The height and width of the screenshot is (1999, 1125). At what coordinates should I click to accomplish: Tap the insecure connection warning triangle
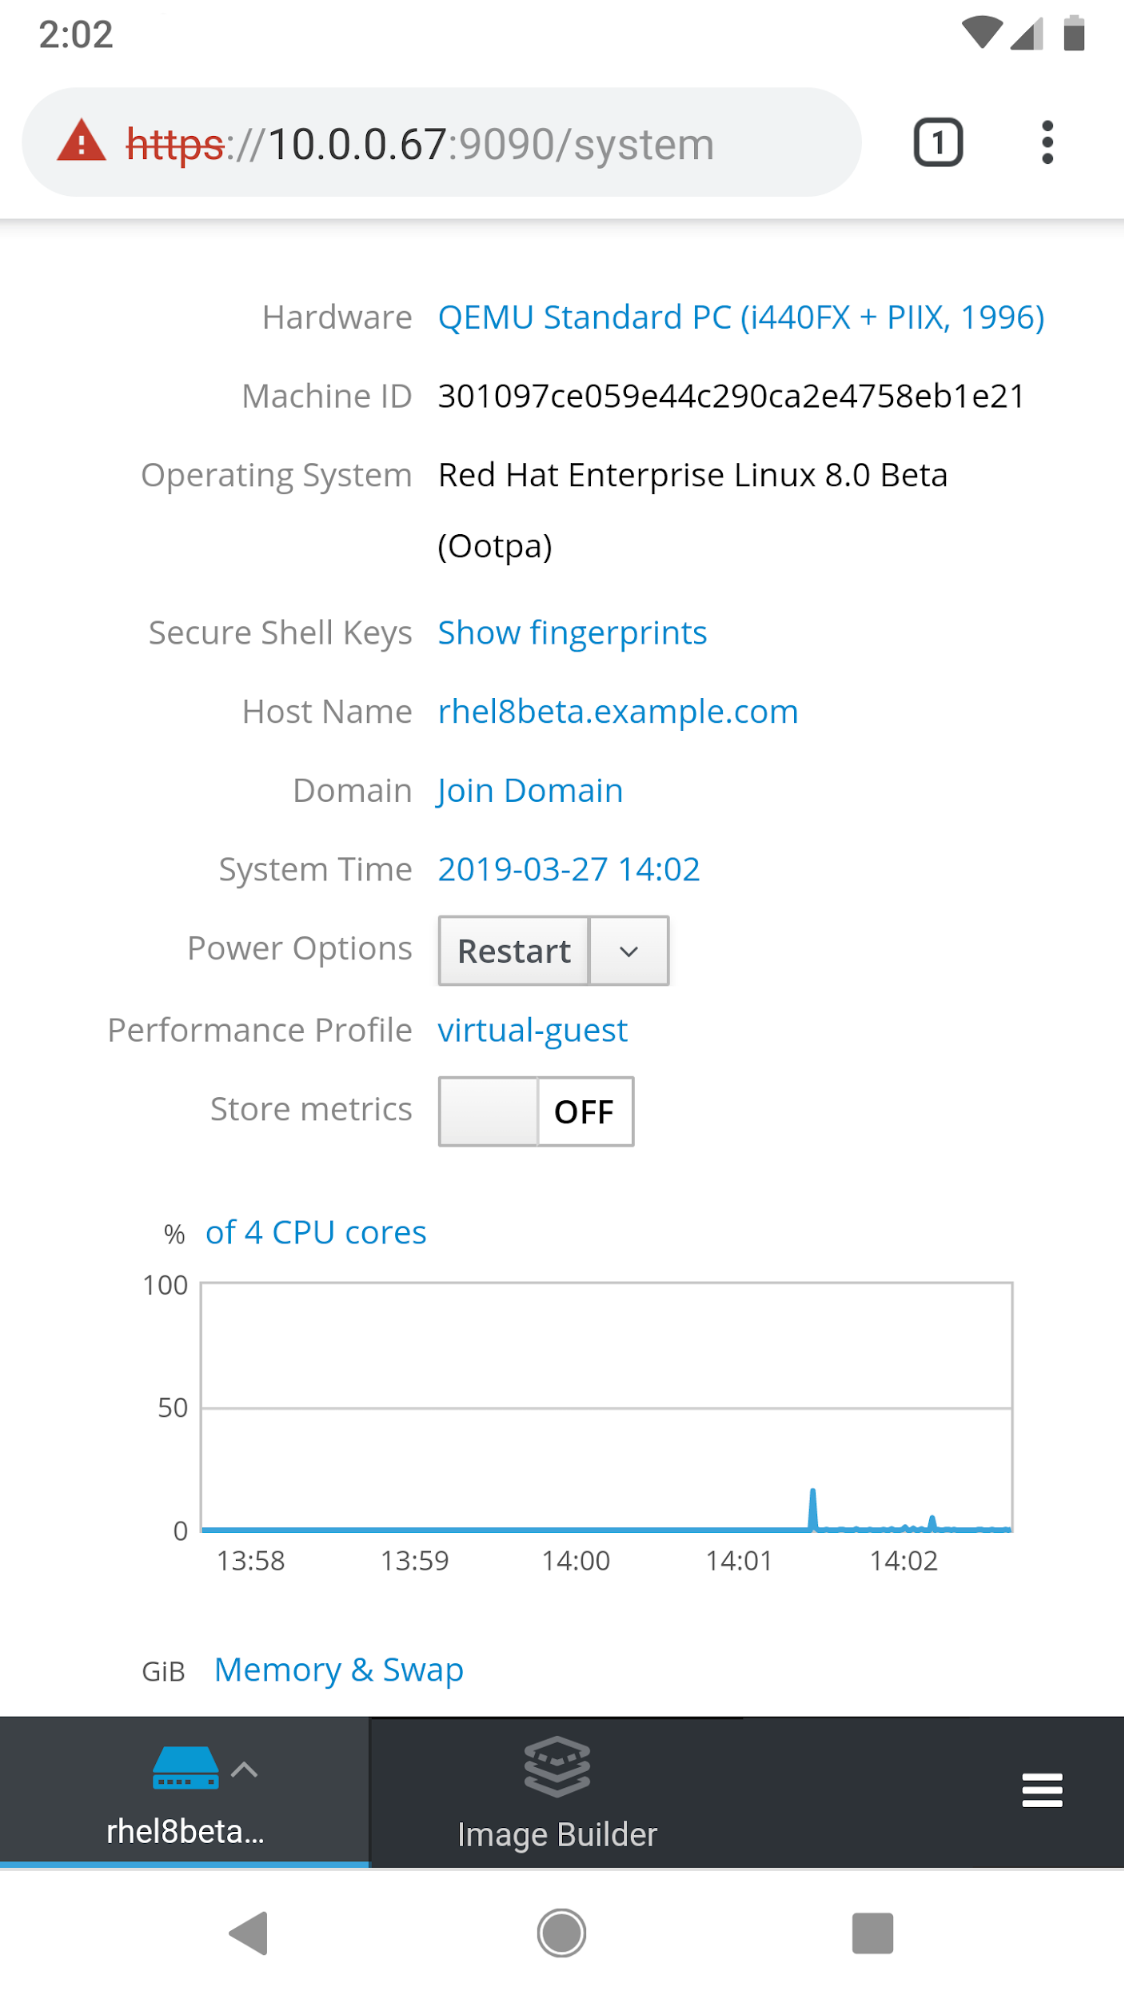click(x=81, y=142)
